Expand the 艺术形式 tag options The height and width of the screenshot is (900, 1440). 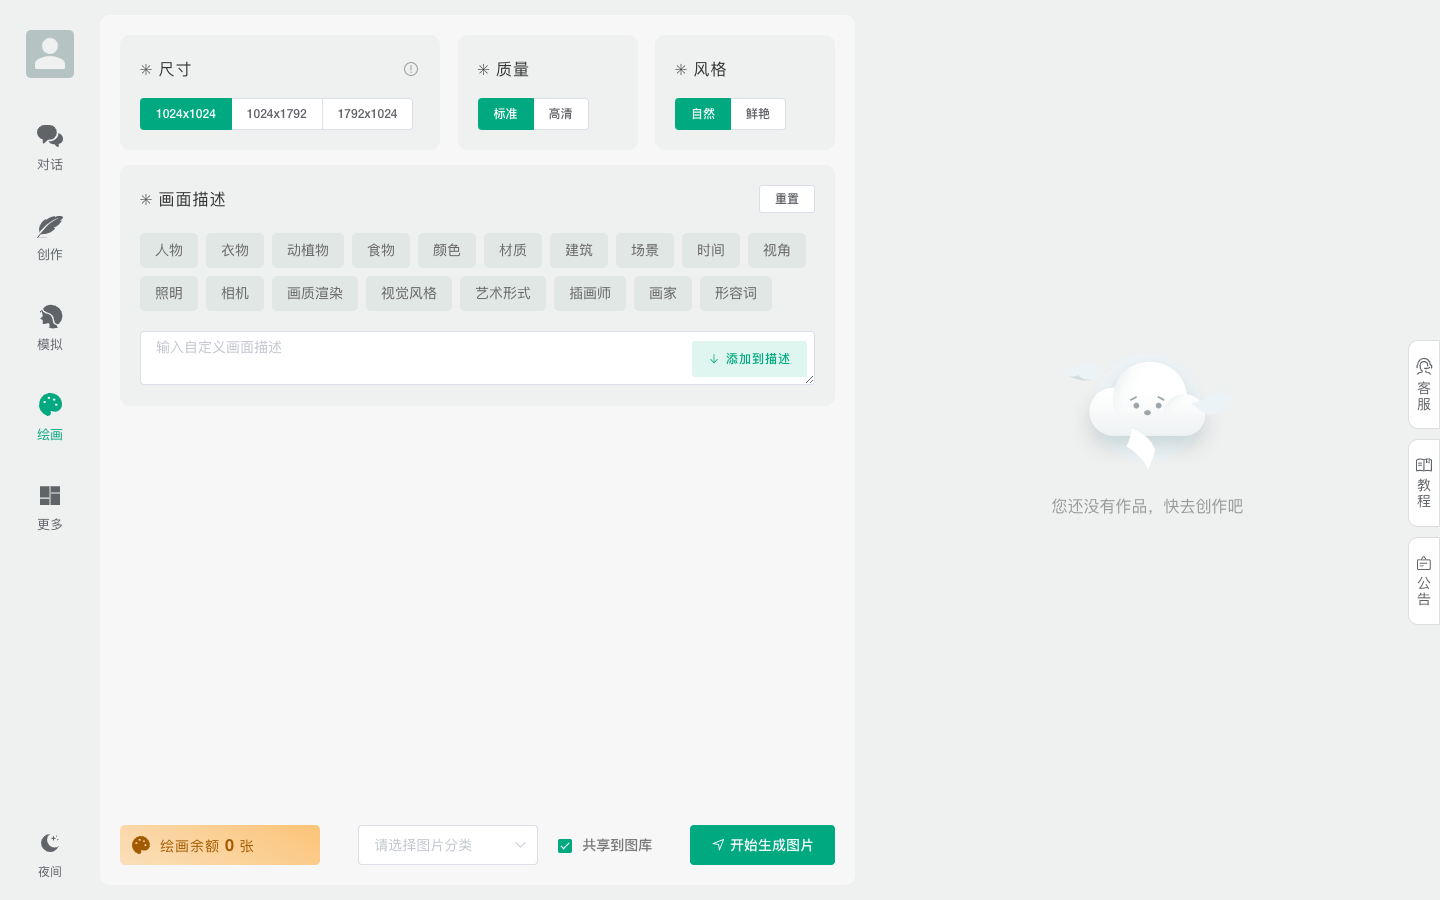point(502,293)
